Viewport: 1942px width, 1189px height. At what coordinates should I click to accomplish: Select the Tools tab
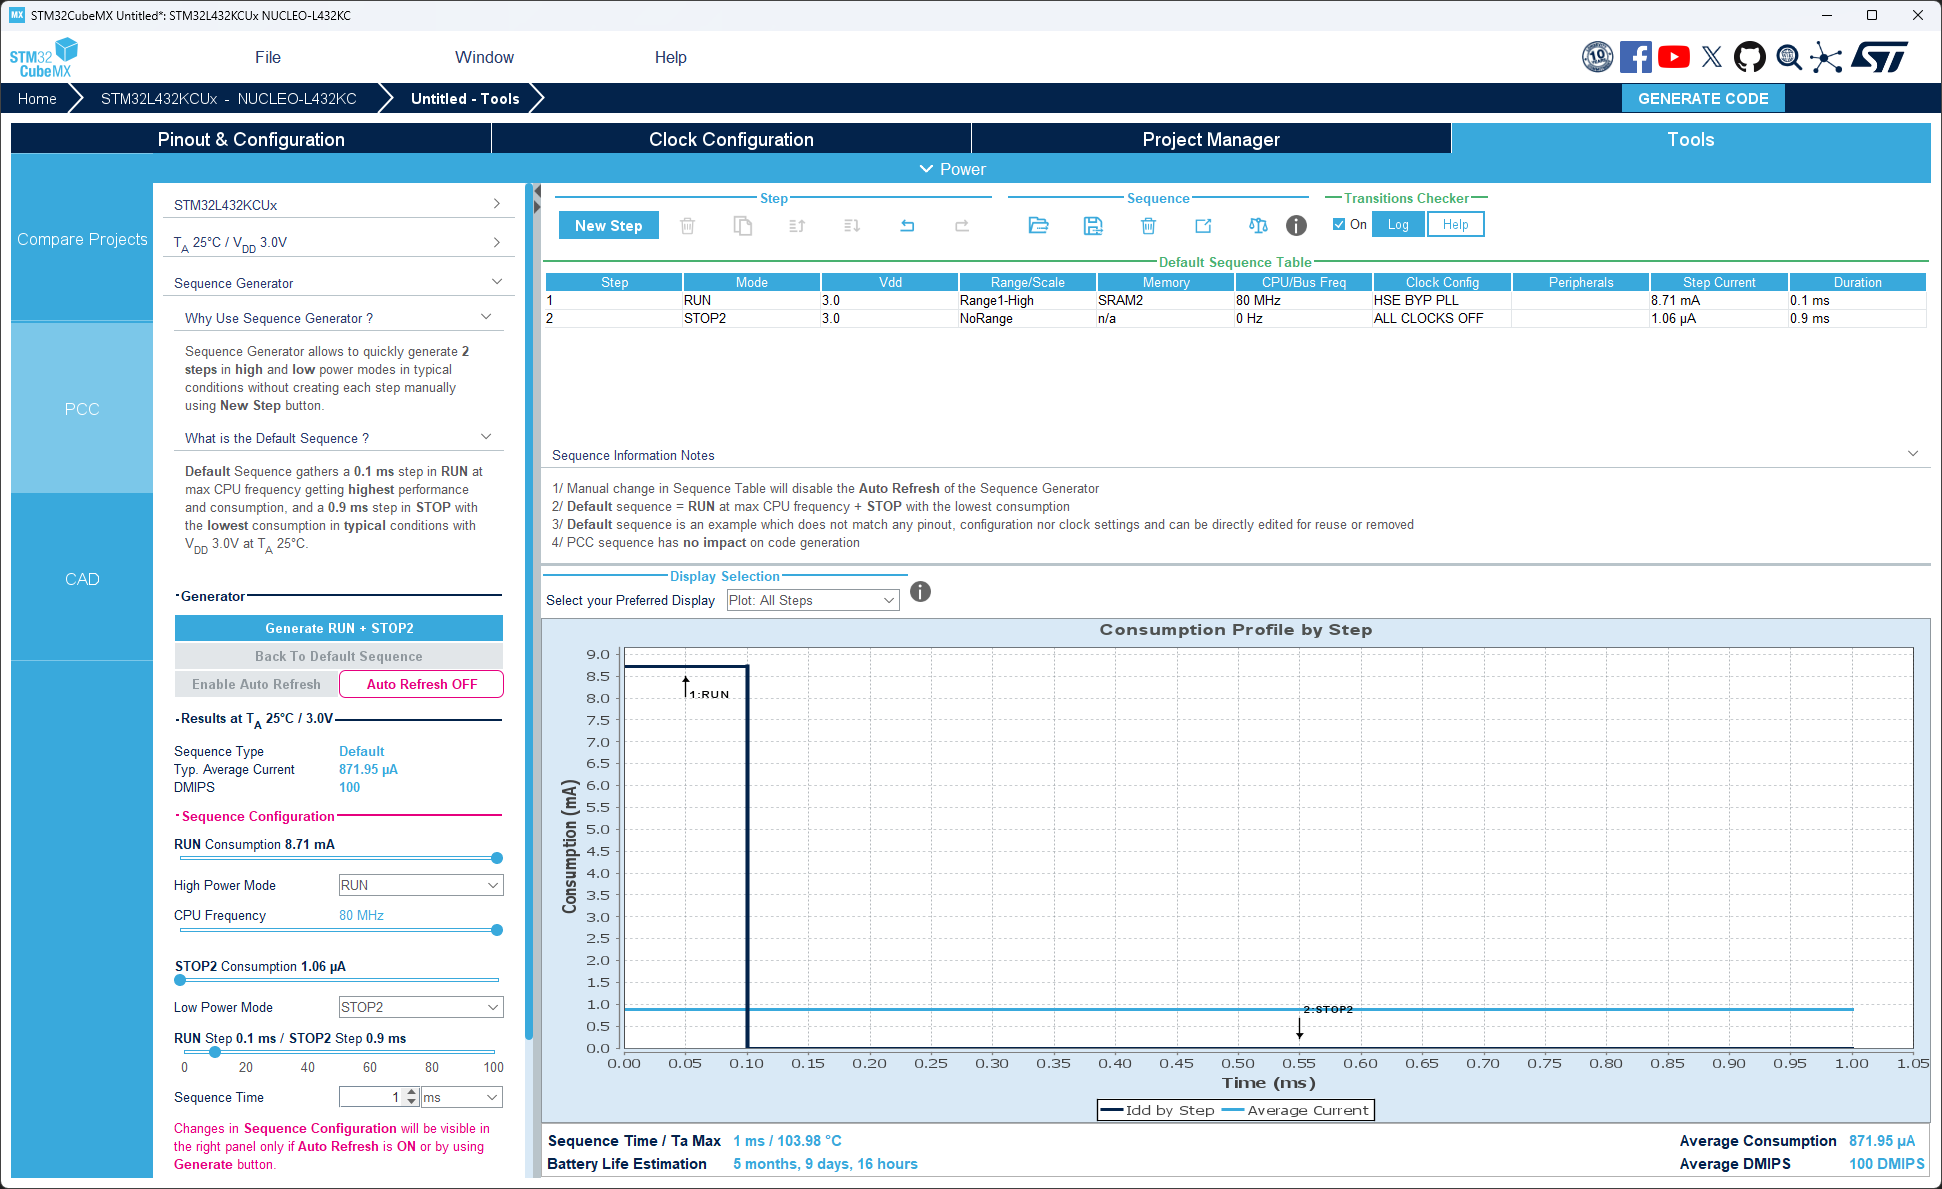point(1690,139)
